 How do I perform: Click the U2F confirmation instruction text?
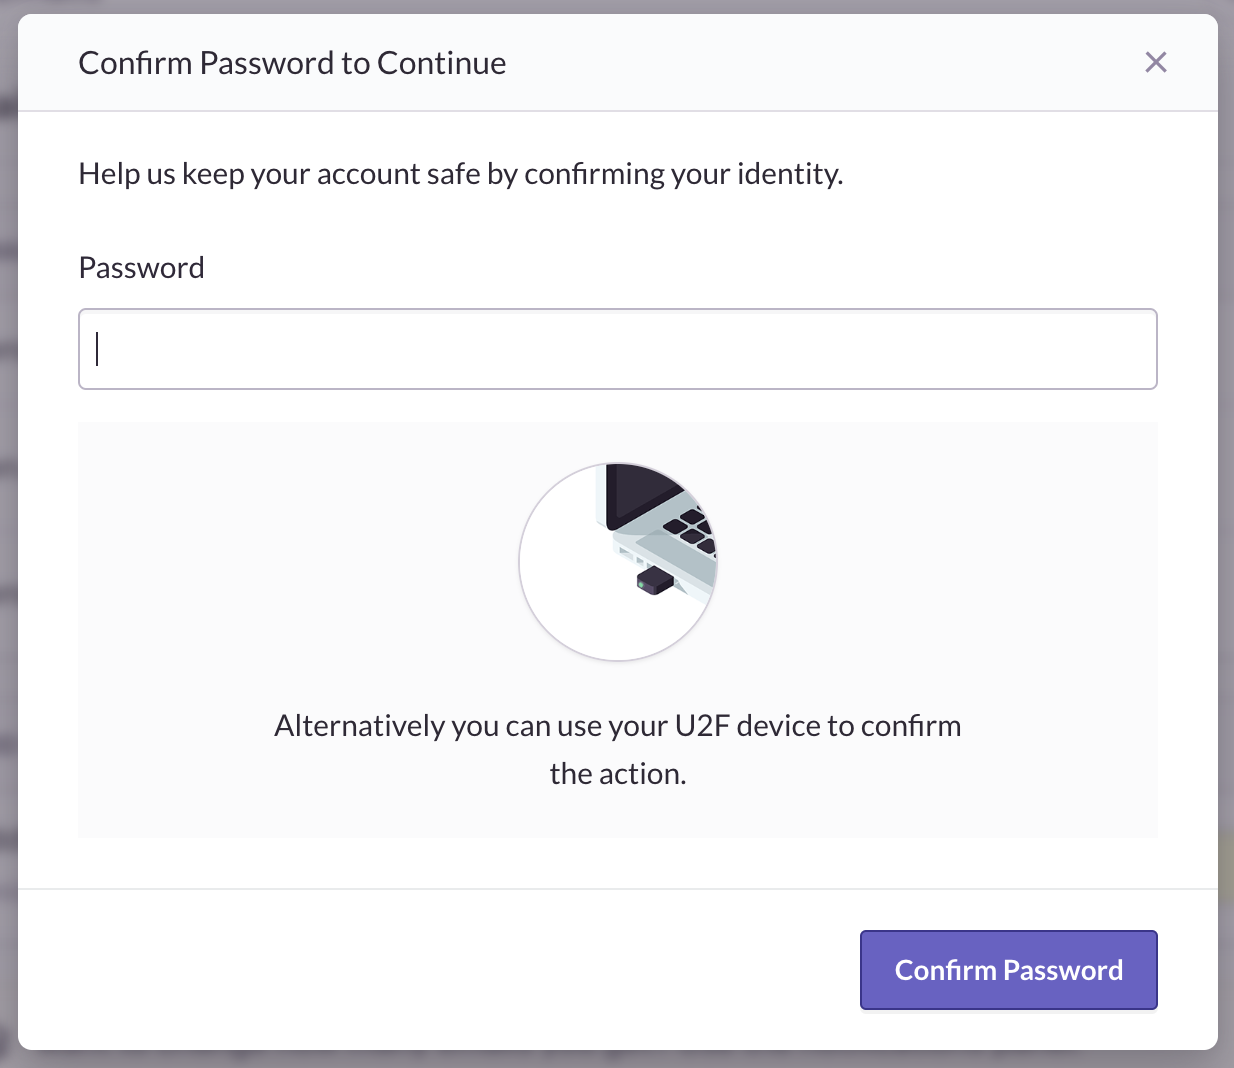tap(617, 748)
